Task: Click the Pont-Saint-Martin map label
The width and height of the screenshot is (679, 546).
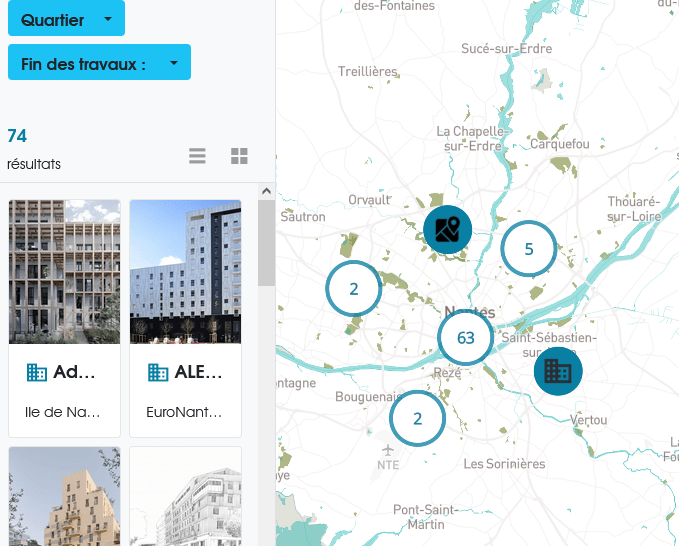Action: 426,517
